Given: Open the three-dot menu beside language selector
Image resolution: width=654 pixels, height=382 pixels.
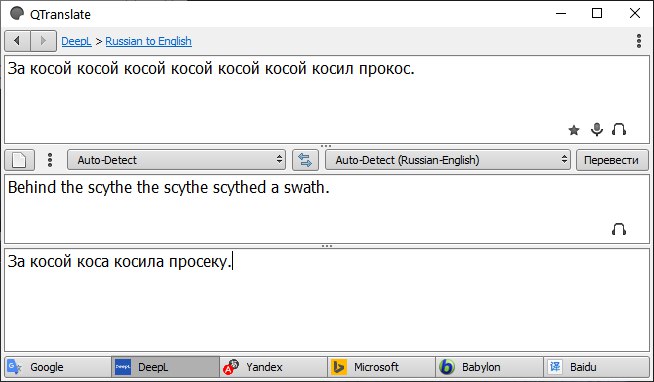Looking at the screenshot, I should coord(50,160).
